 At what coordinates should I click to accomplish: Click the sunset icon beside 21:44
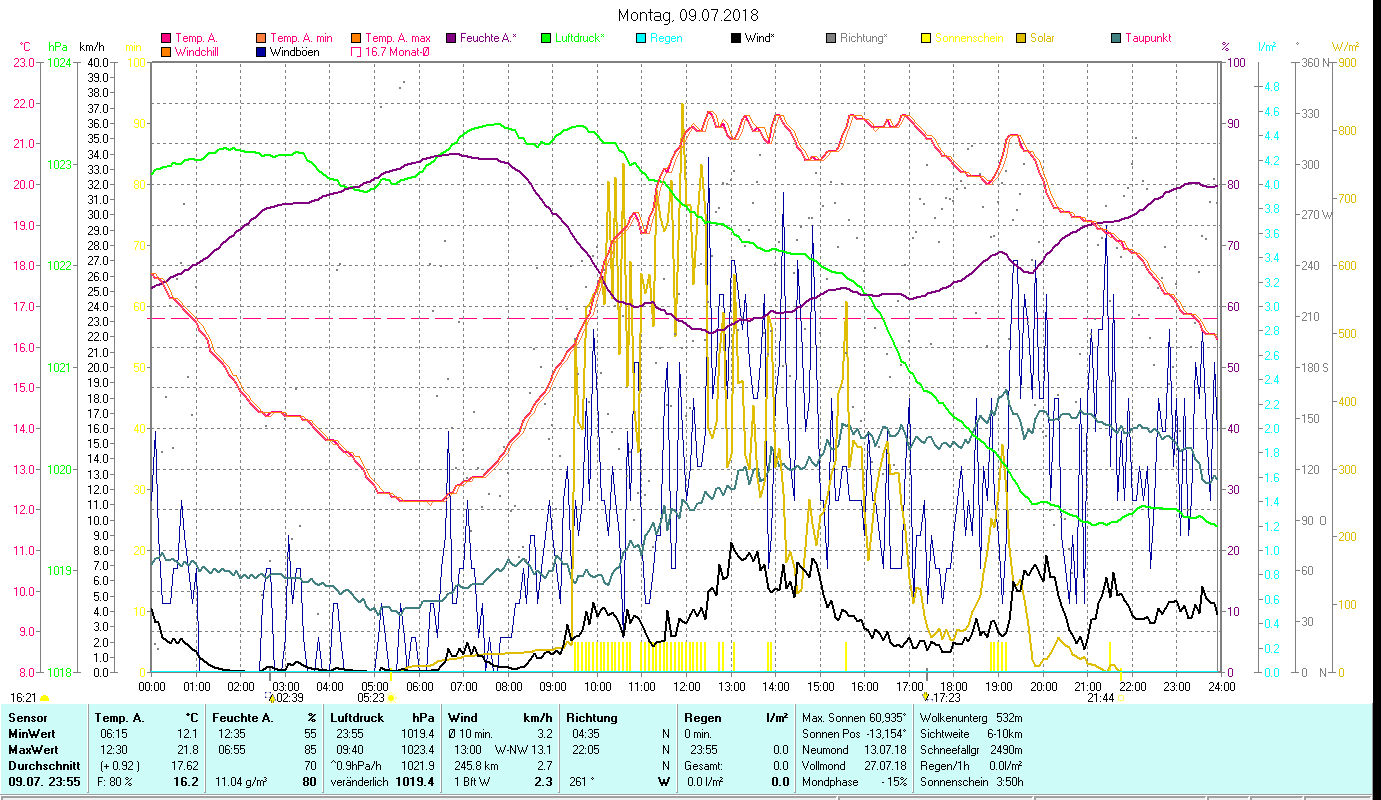[1119, 698]
